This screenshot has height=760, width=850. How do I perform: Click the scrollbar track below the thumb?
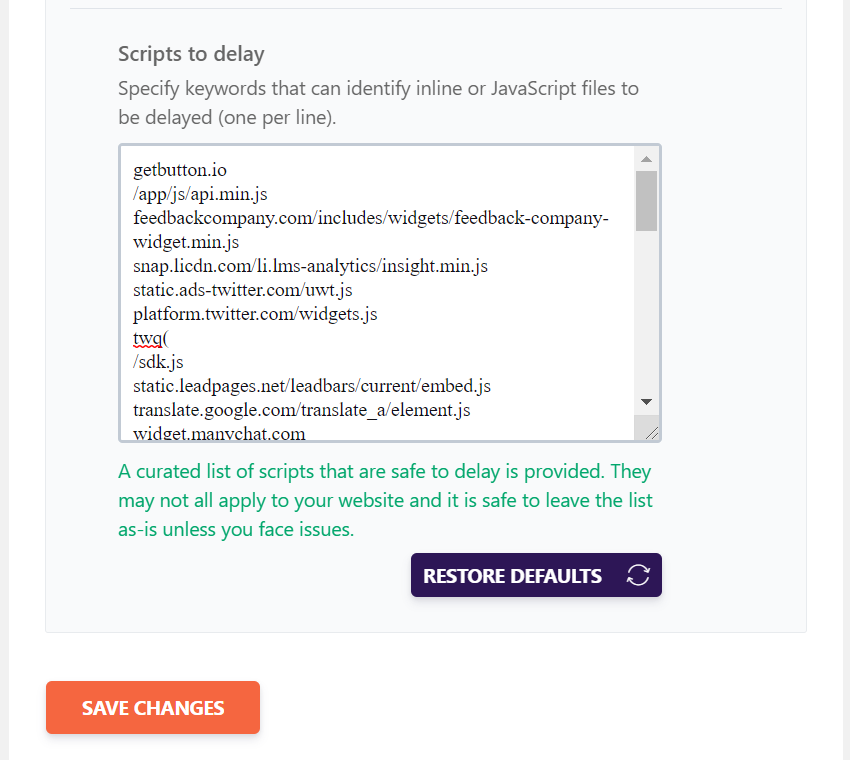[x=646, y=311]
